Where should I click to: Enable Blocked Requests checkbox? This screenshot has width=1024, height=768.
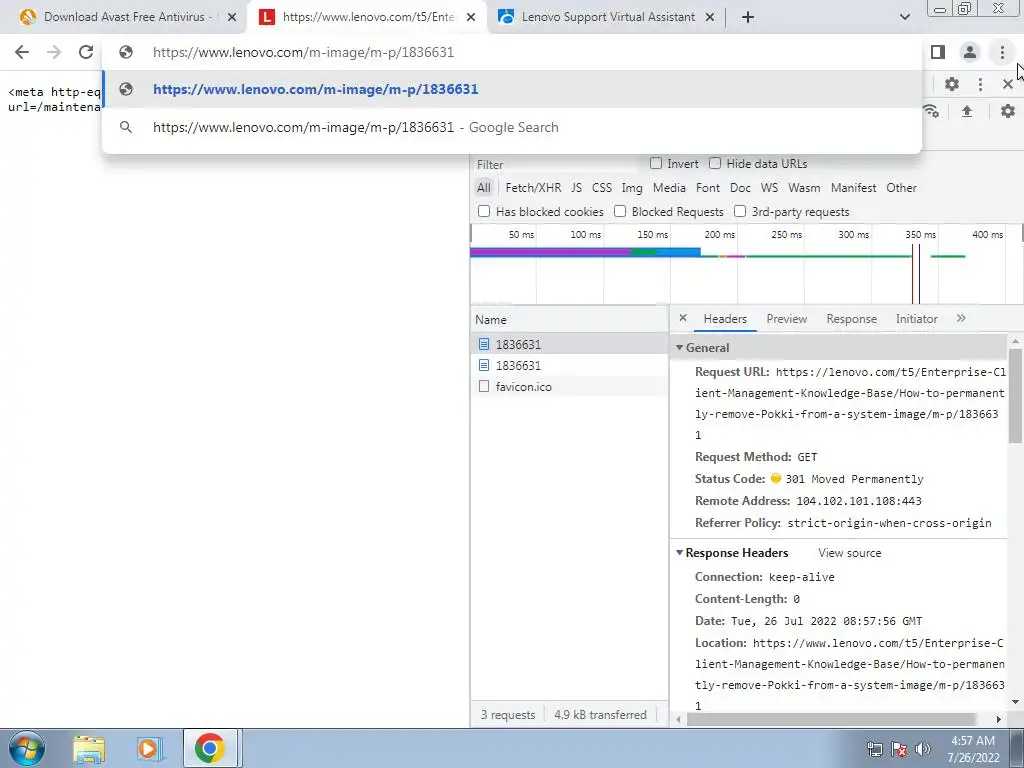(x=620, y=211)
